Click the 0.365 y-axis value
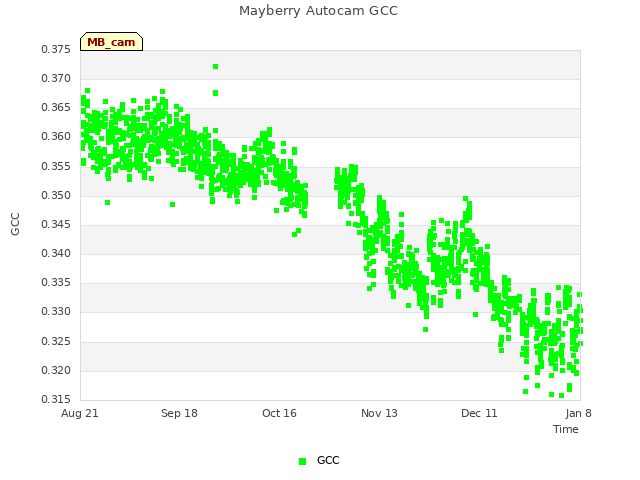 point(56,107)
